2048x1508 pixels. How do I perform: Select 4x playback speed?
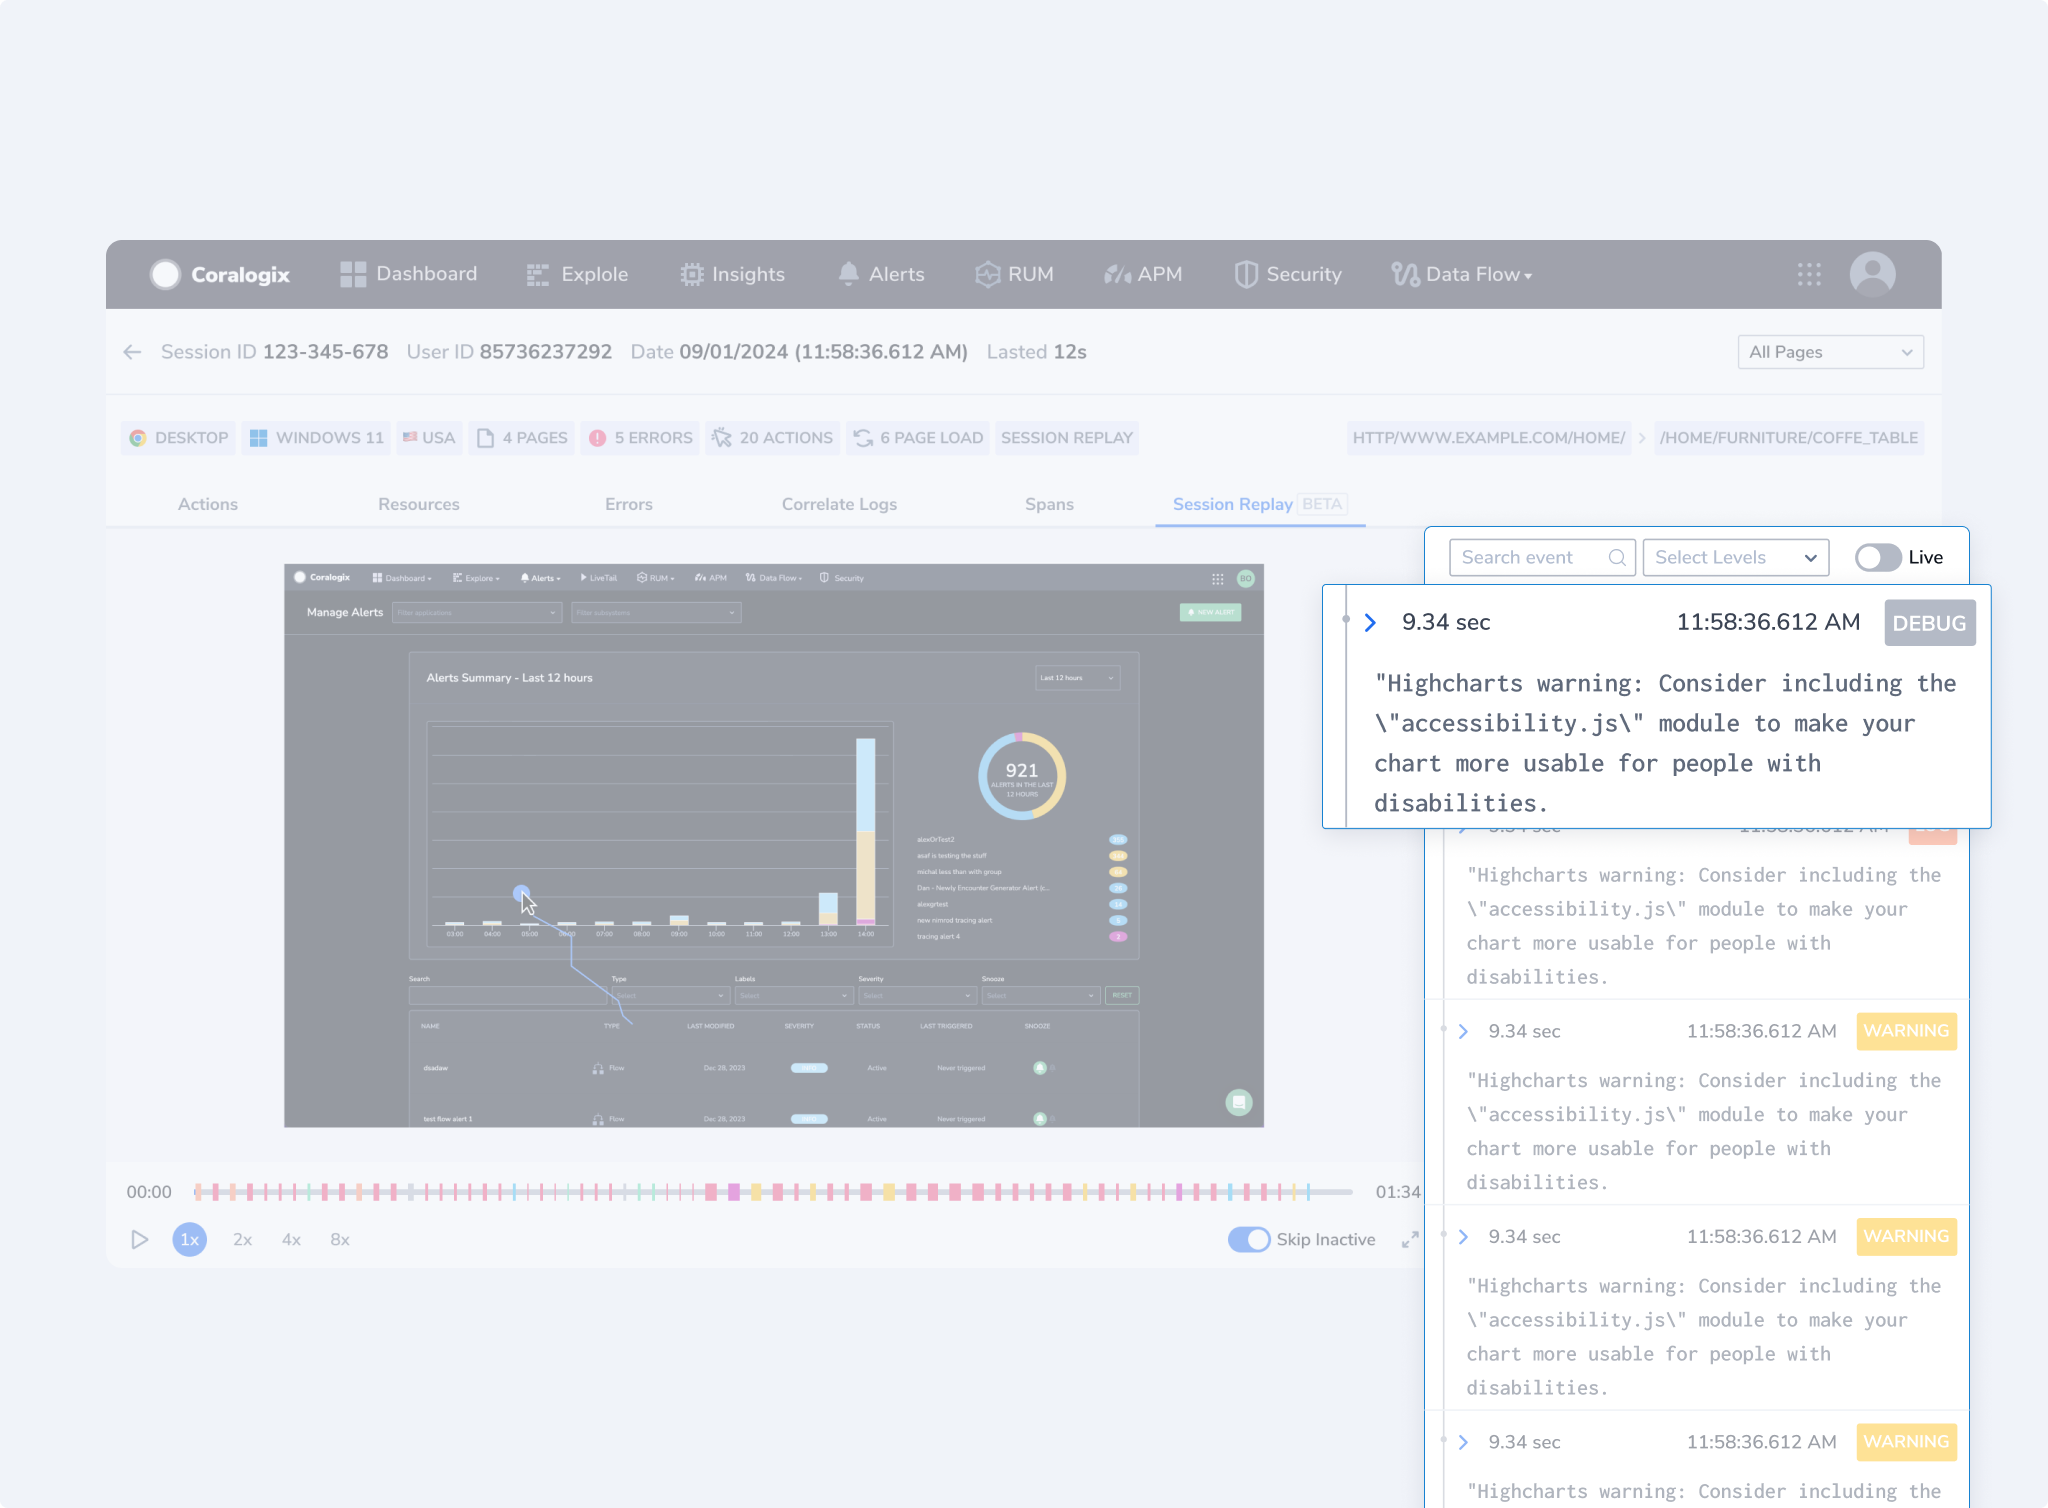tap(292, 1240)
